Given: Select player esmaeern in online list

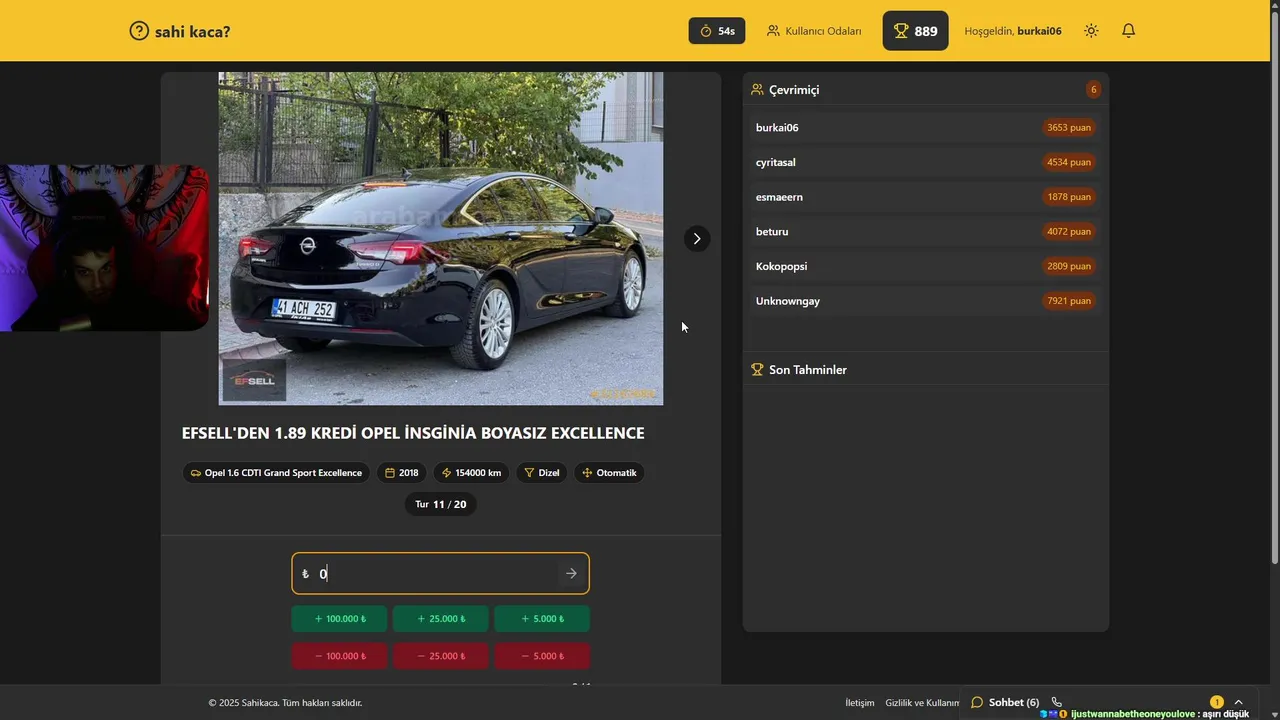Looking at the screenshot, I should [925, 197].
